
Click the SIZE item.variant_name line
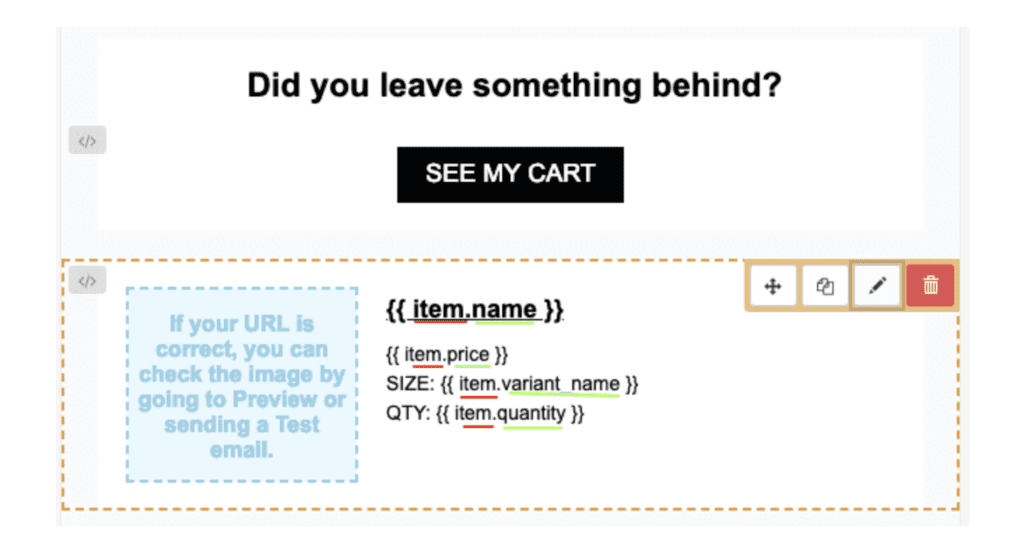pos(512,384)
